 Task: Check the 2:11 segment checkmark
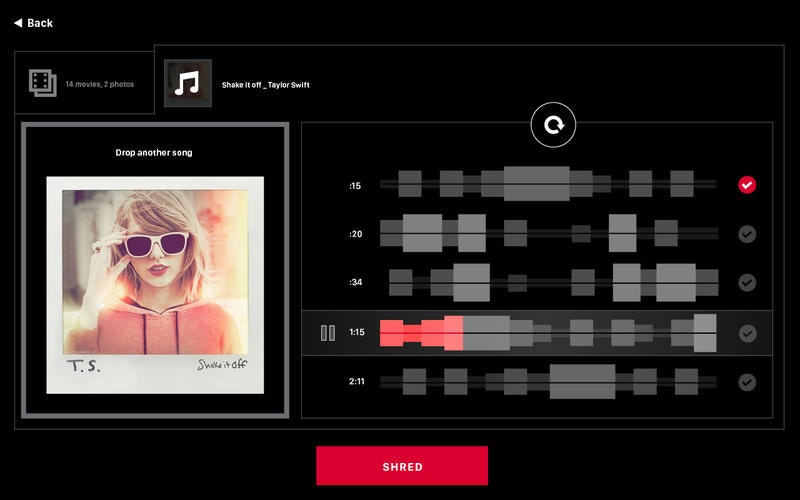pos(747,382)
